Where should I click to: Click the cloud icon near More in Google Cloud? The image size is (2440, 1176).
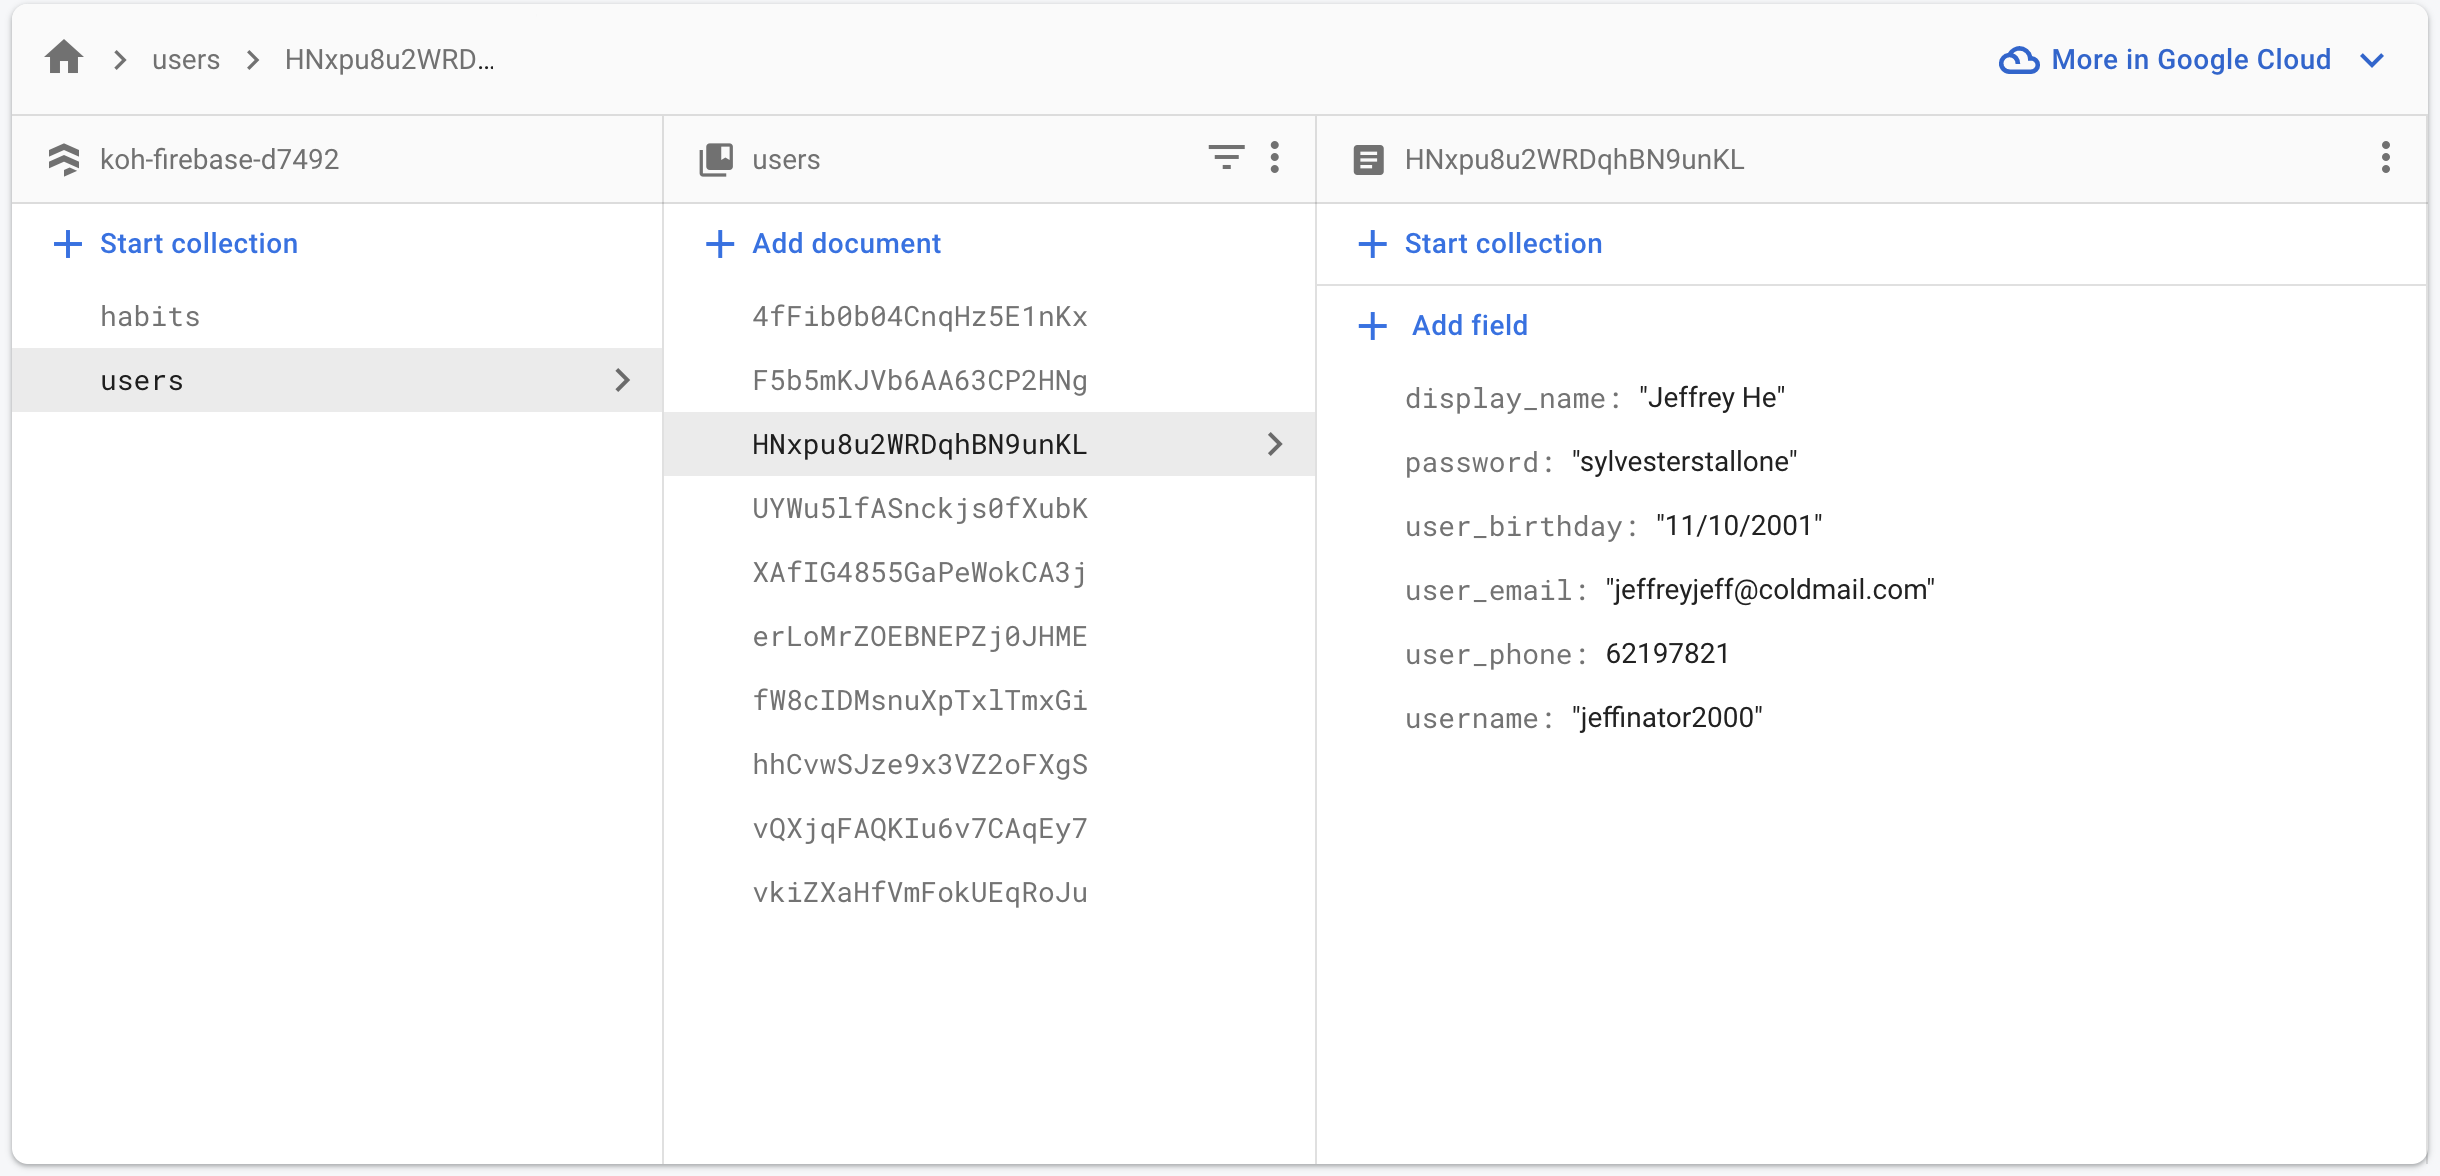click(x=2019, y=60)
